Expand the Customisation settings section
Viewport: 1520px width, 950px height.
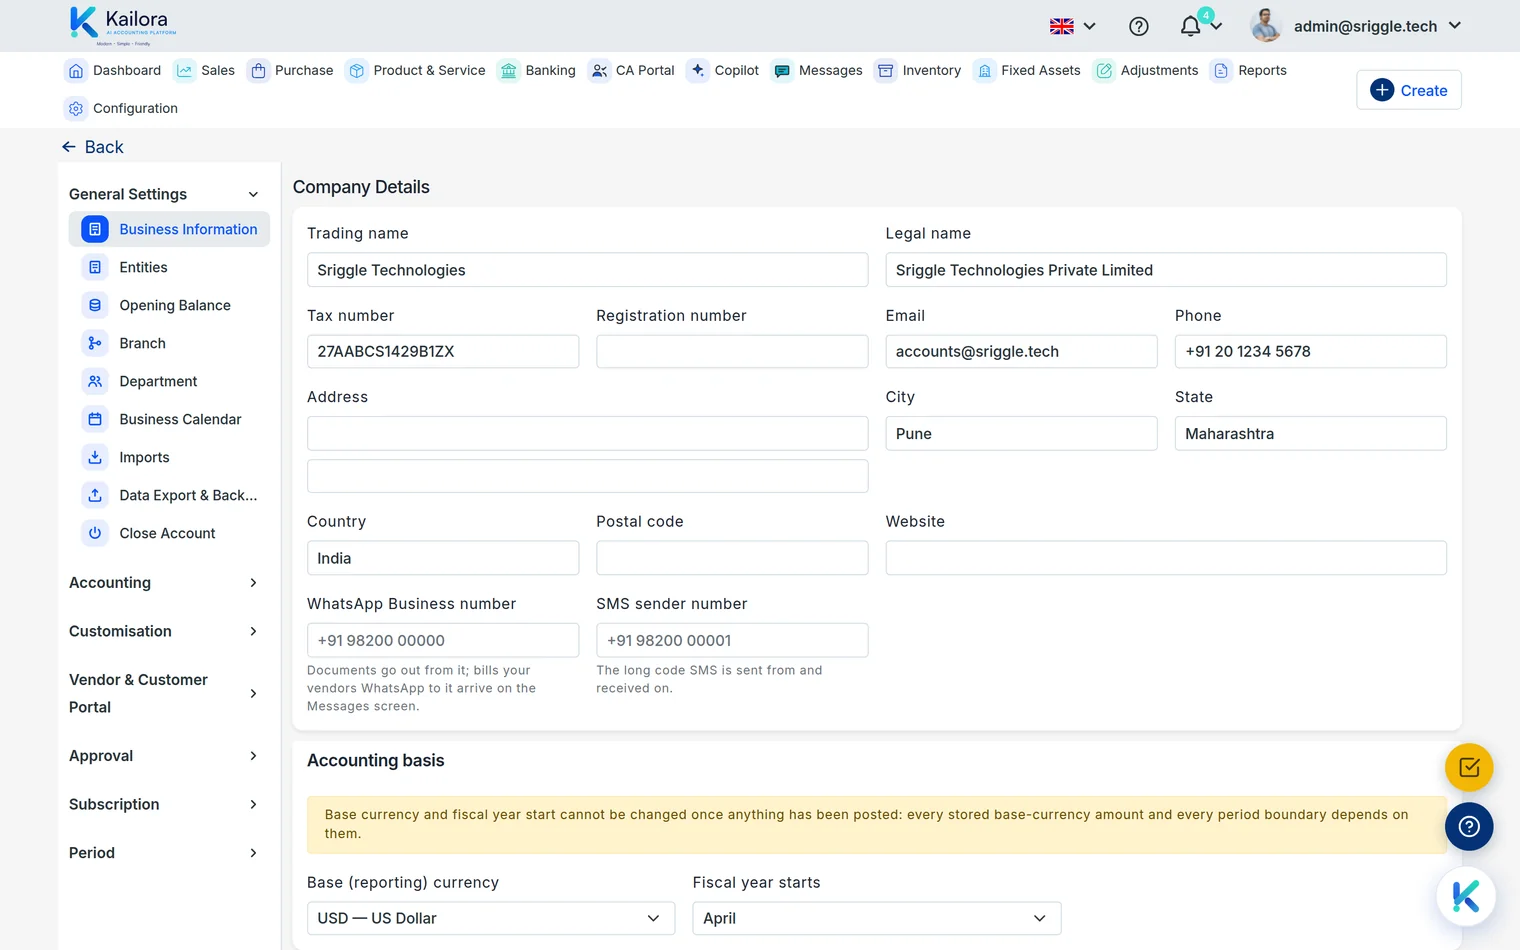pos(164,632)
